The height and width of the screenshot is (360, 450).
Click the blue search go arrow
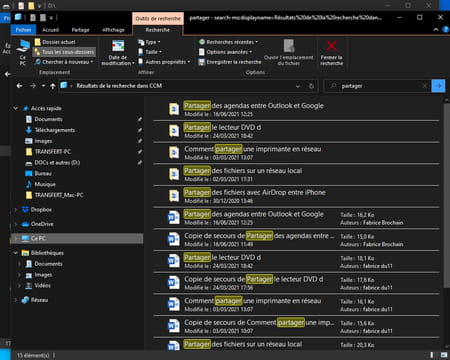438,86
